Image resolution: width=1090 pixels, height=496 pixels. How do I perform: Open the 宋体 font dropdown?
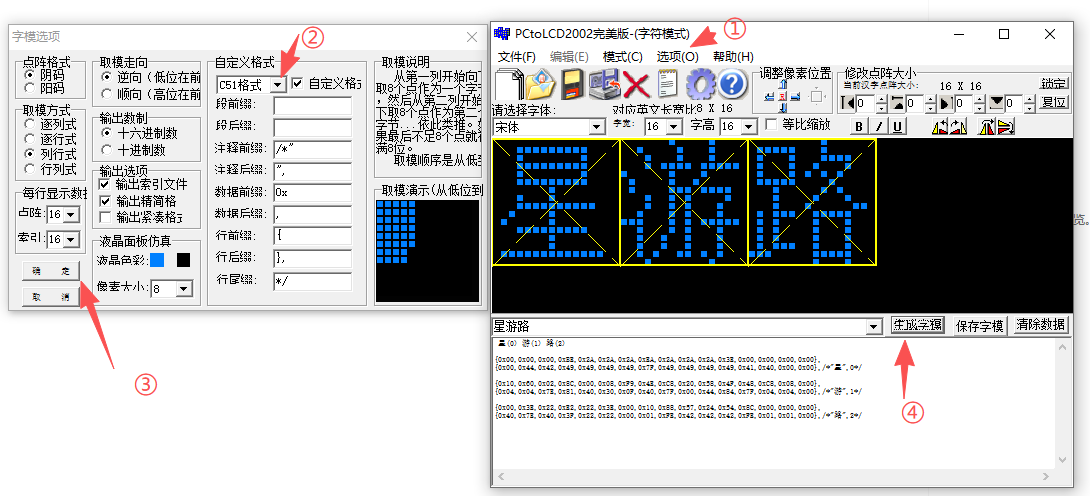tap(596, 127)
